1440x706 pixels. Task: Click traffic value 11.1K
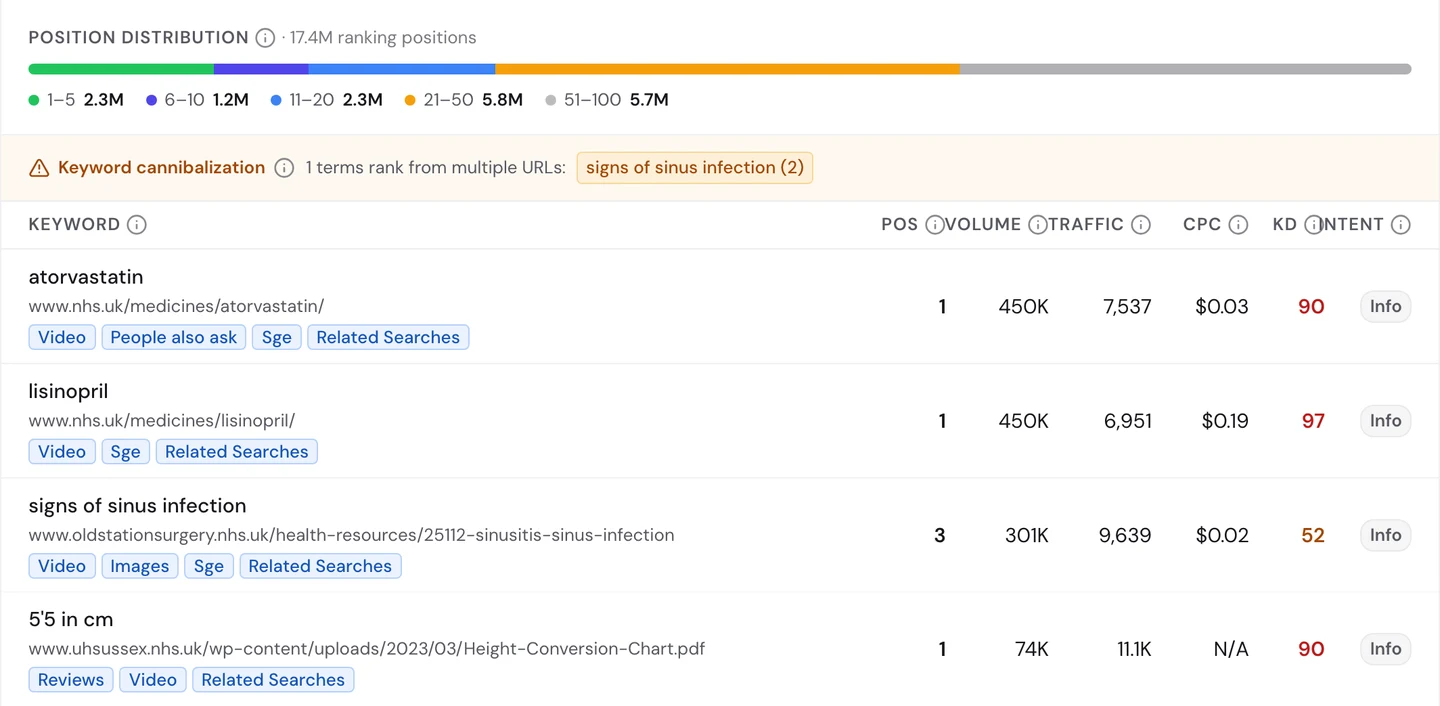tap(1134, 649)
